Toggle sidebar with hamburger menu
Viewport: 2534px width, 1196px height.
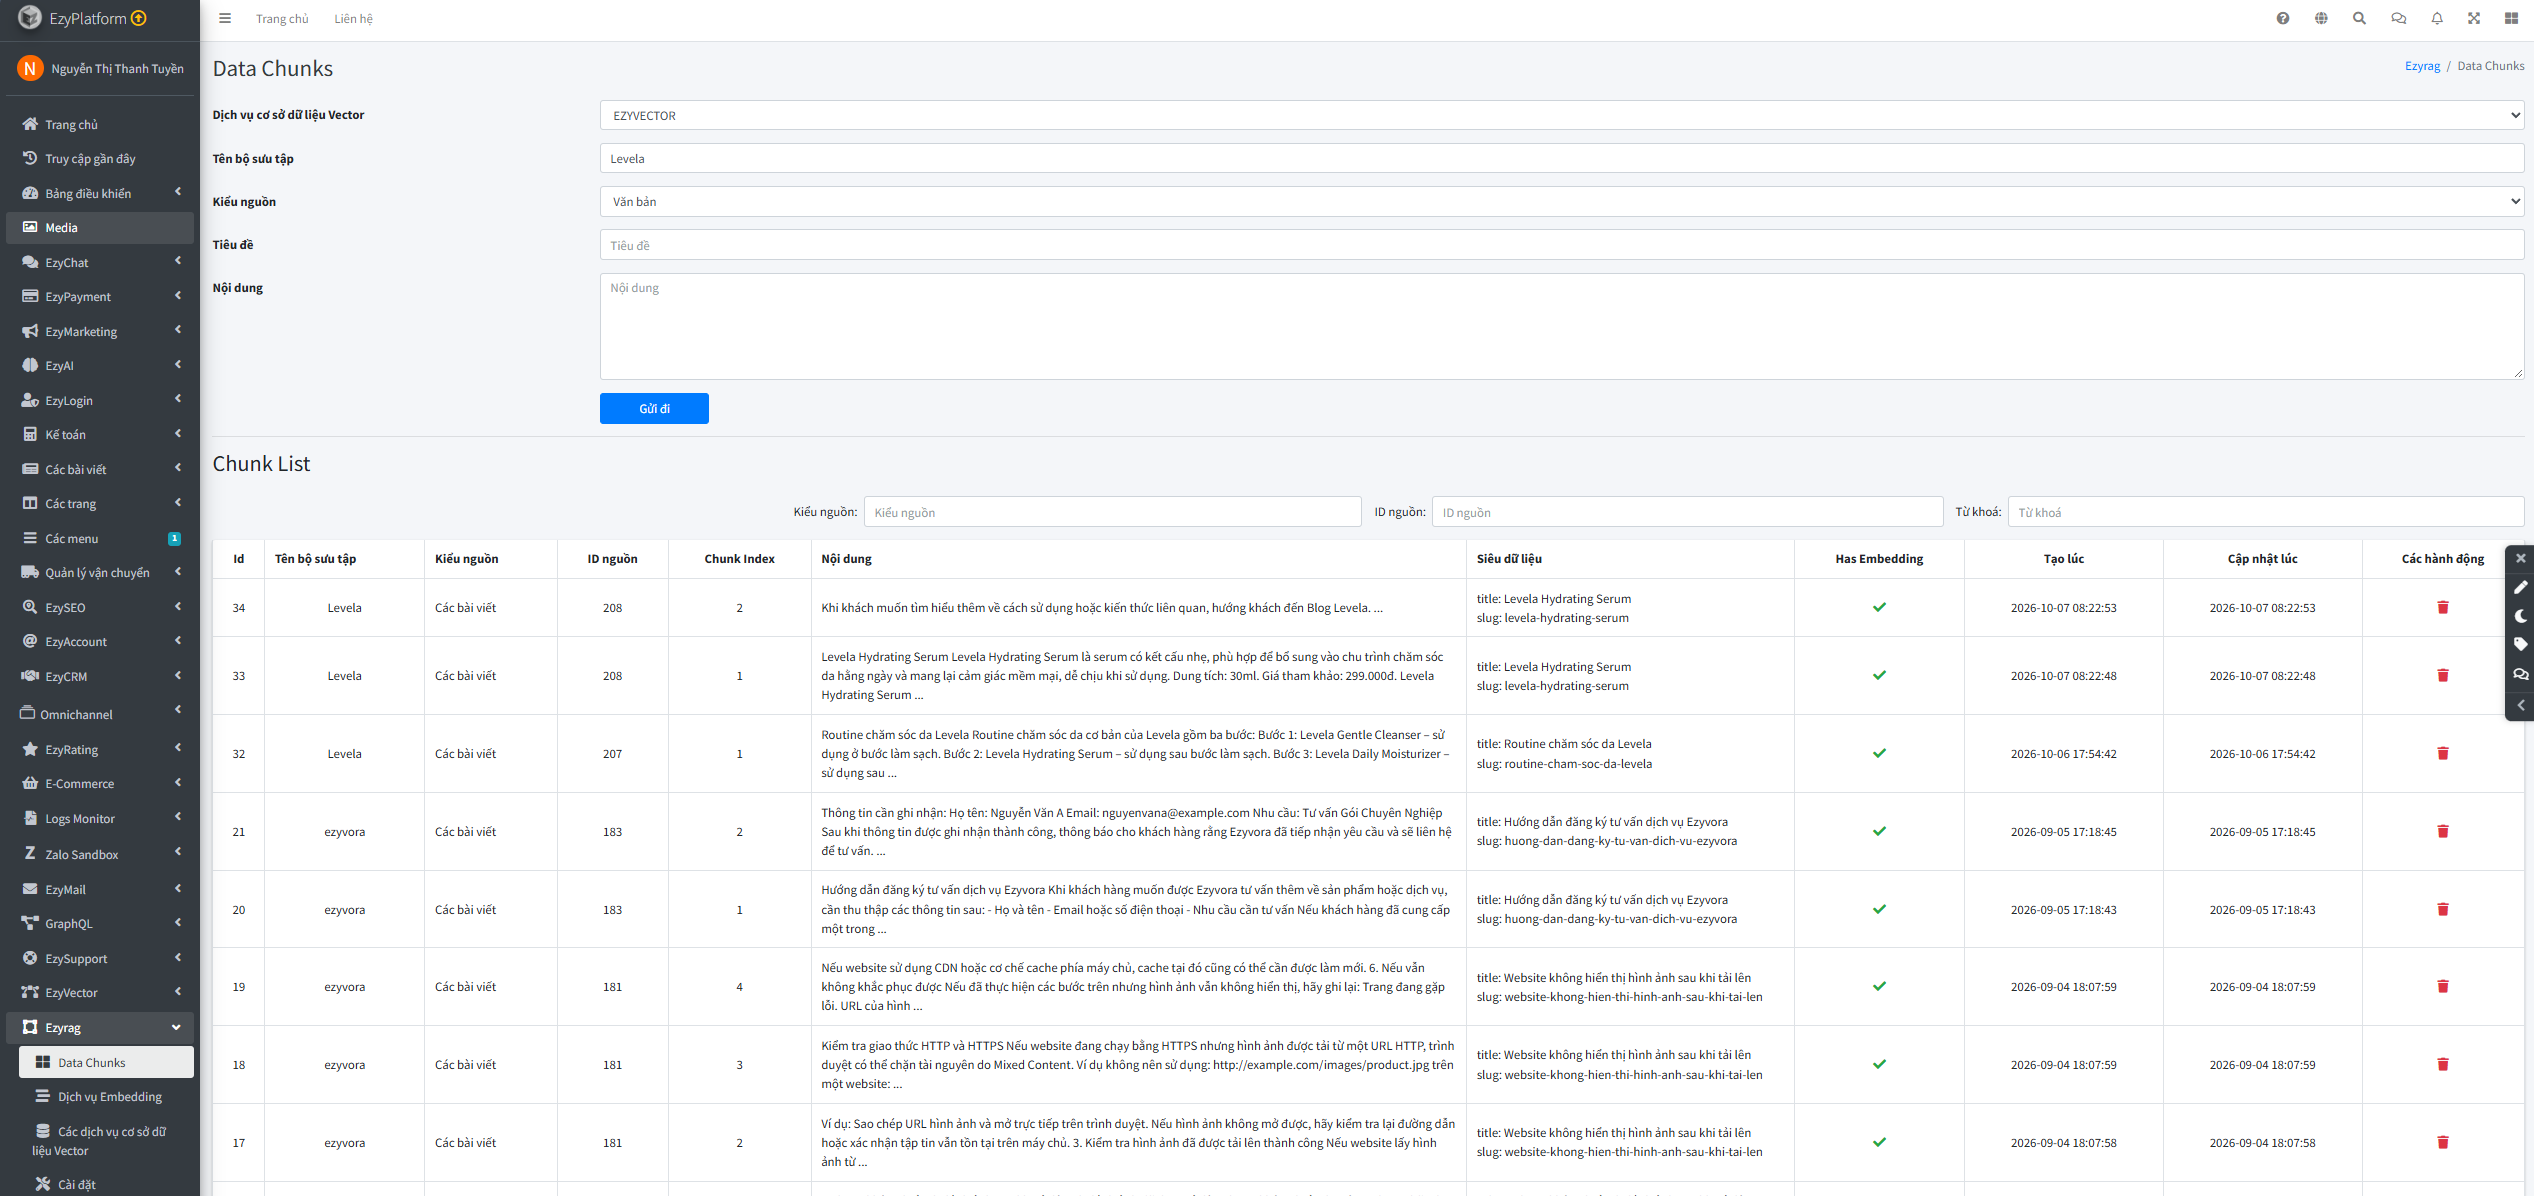(x=225, y=18)
